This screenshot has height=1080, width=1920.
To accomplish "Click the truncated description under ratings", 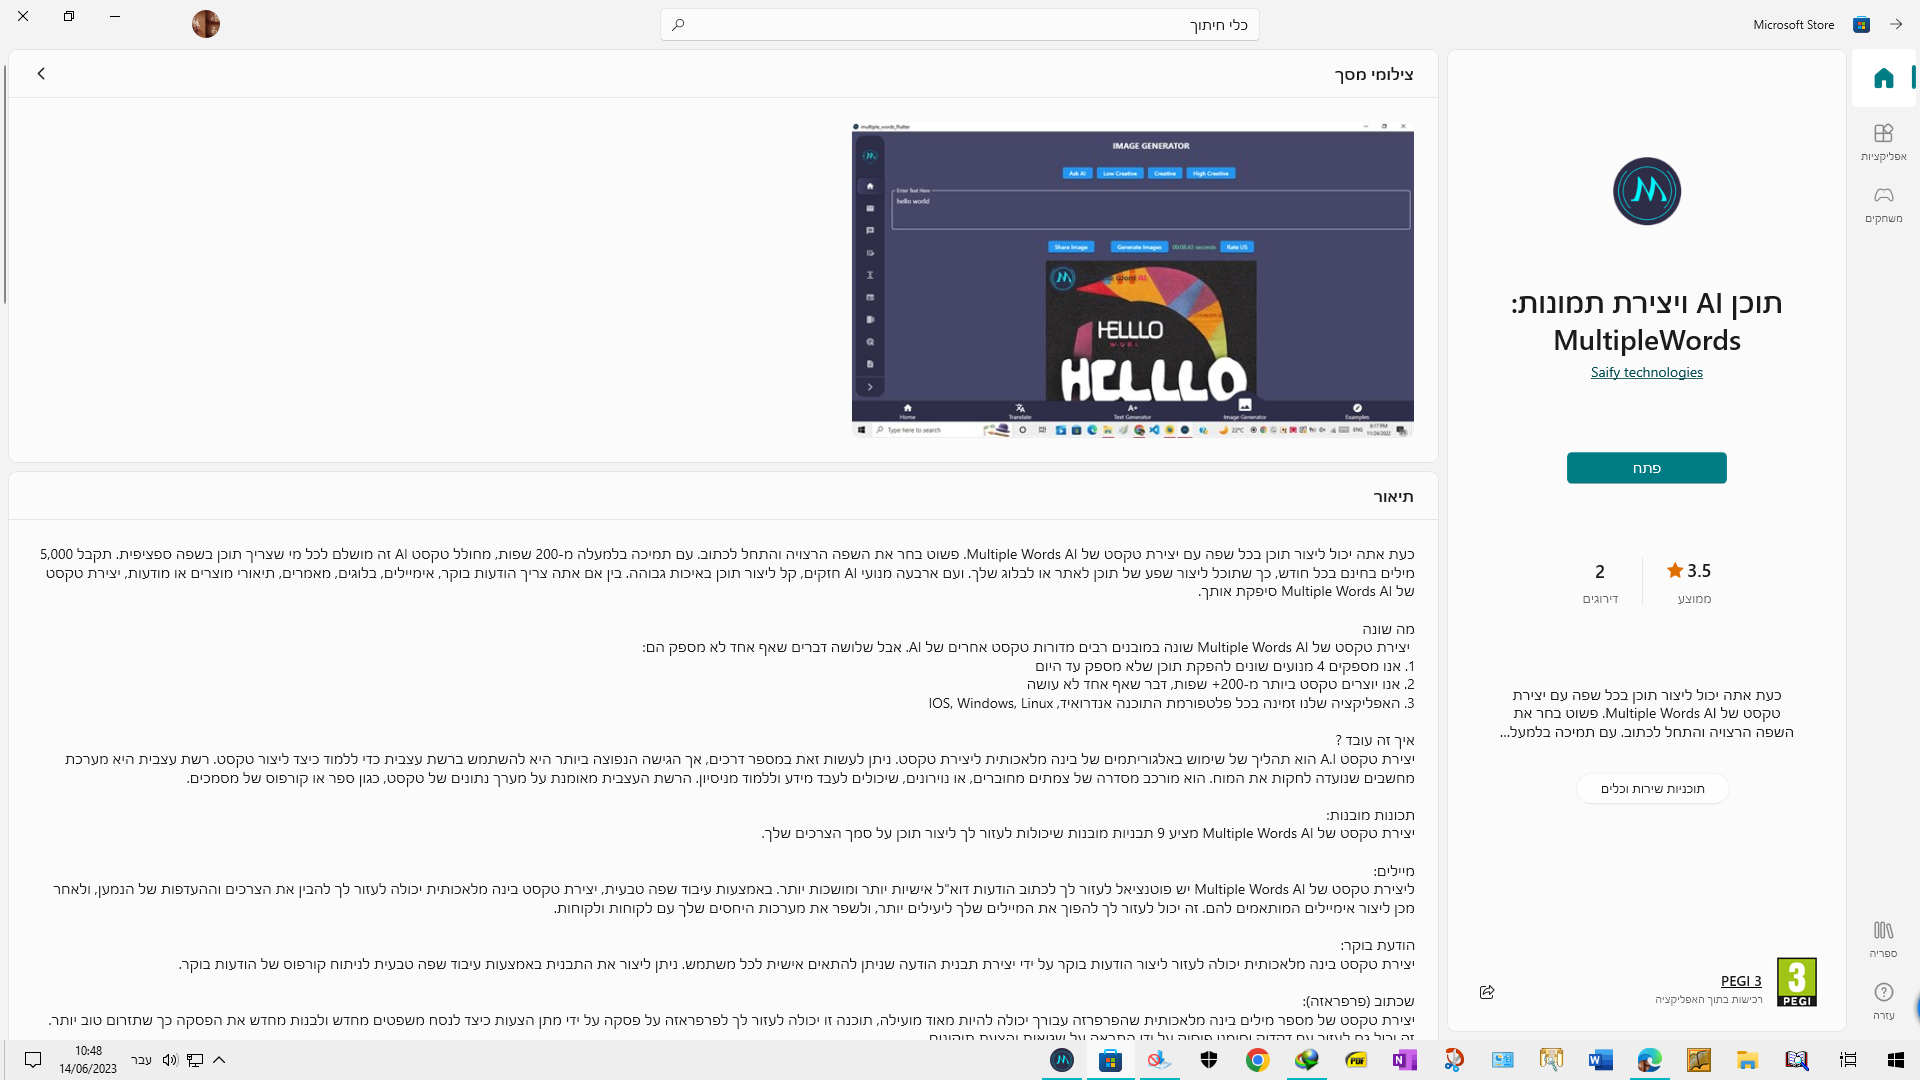I will pyautogui.click(x=1646, y=713).
